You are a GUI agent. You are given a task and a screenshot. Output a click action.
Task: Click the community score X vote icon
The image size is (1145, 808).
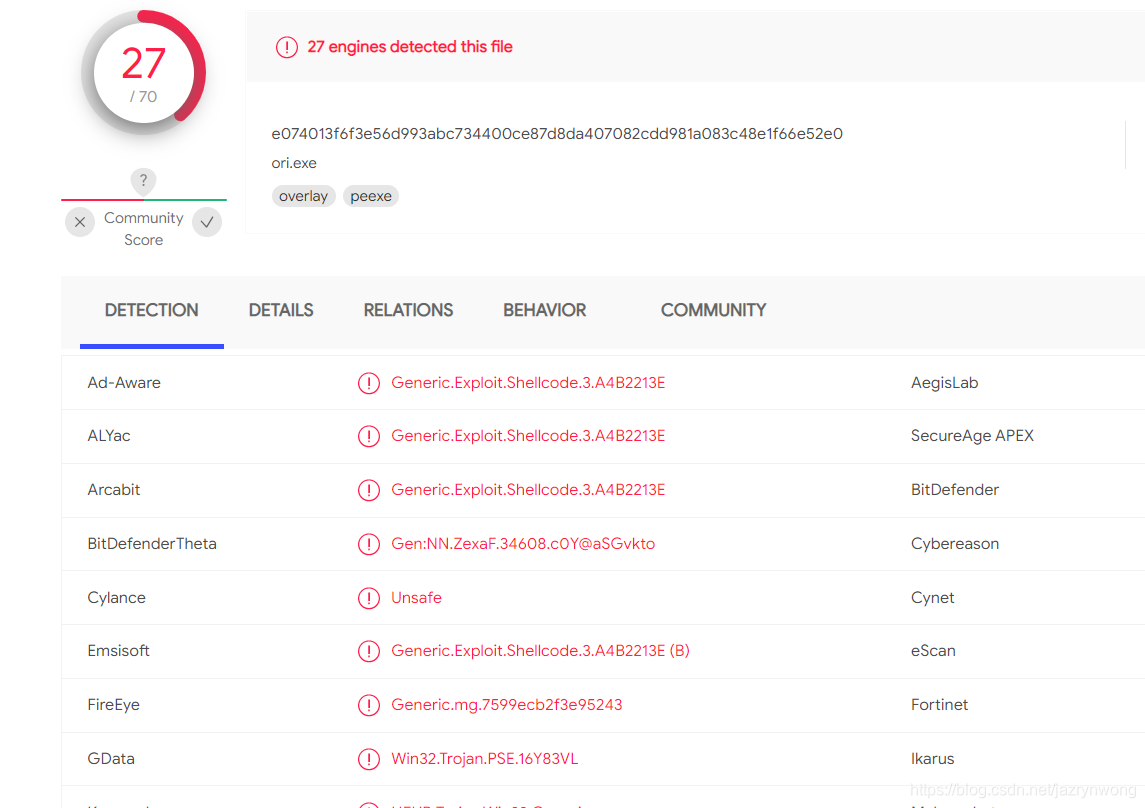pos(80,222)
